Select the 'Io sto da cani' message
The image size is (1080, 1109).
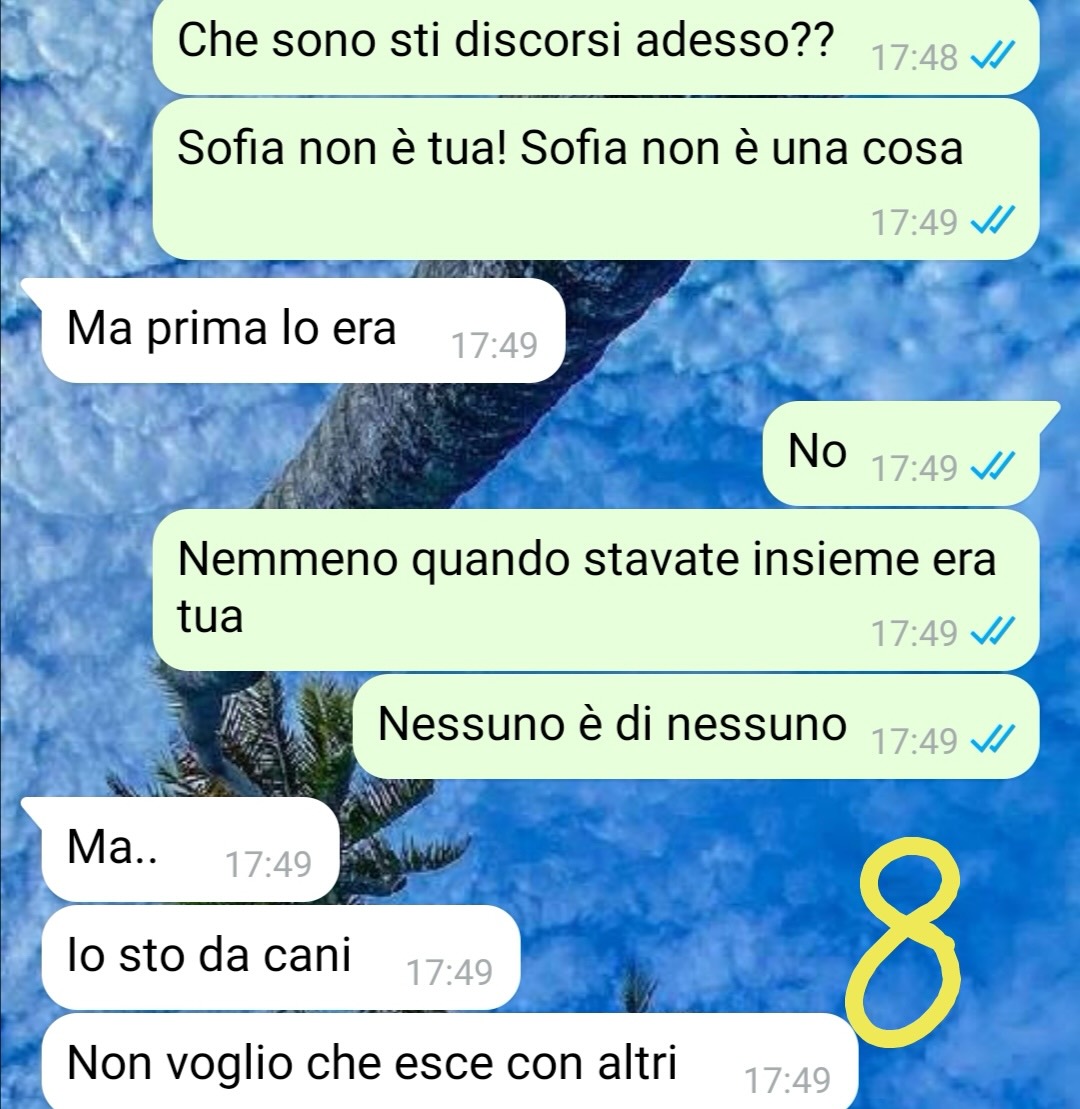click(x=281, y=957)
